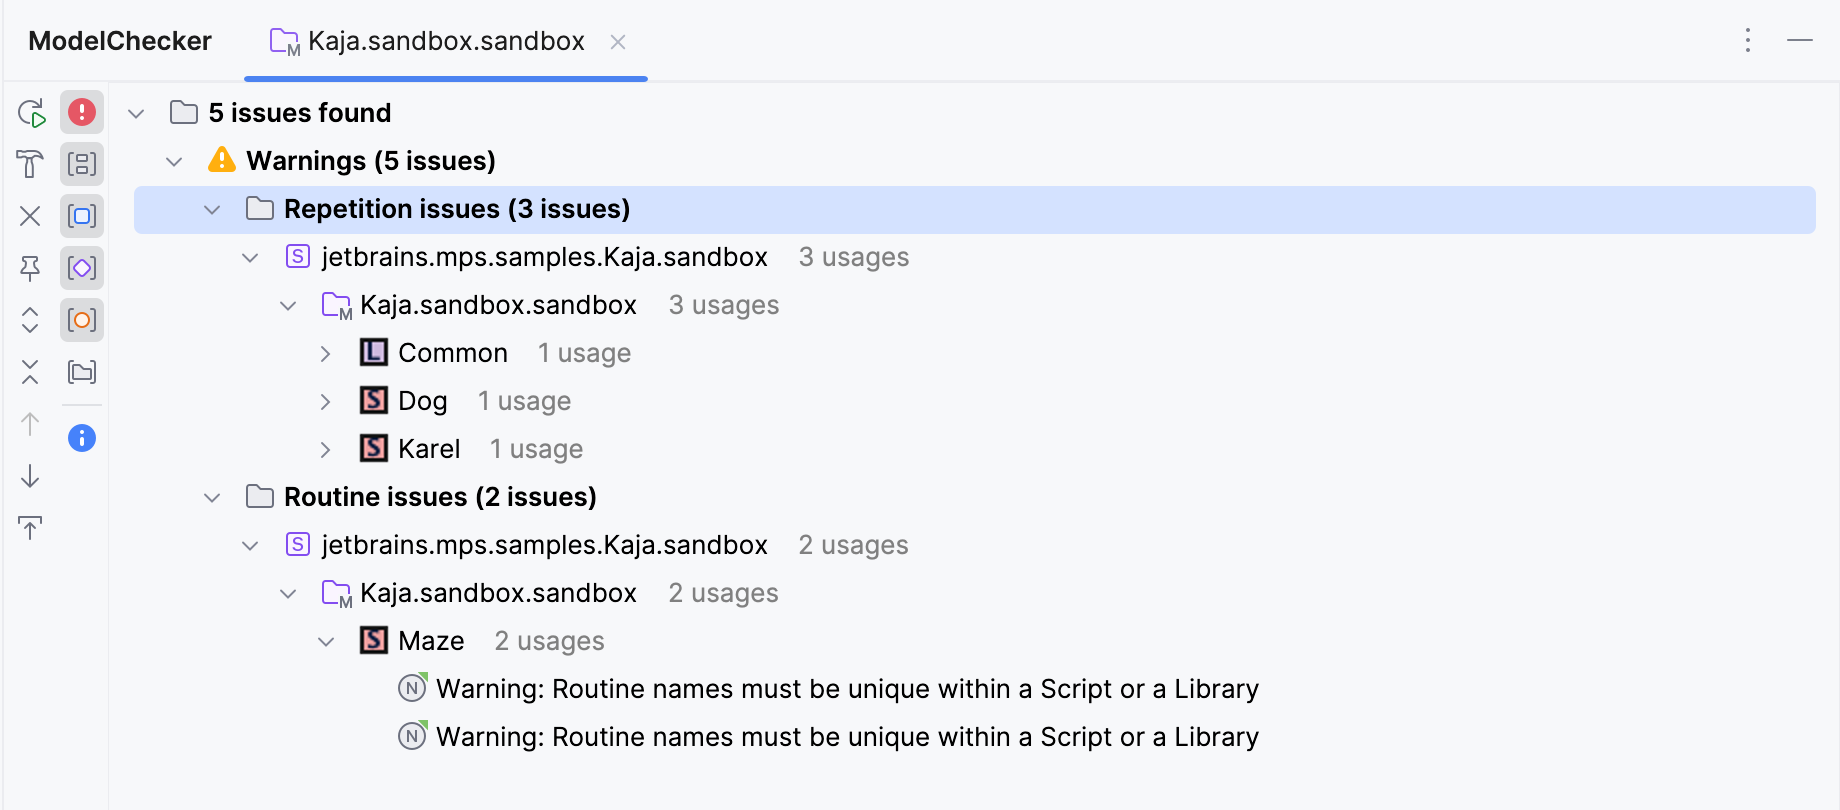1840x810 pixels.
Task: Select the Karel tree item
Action: point(429,448)
